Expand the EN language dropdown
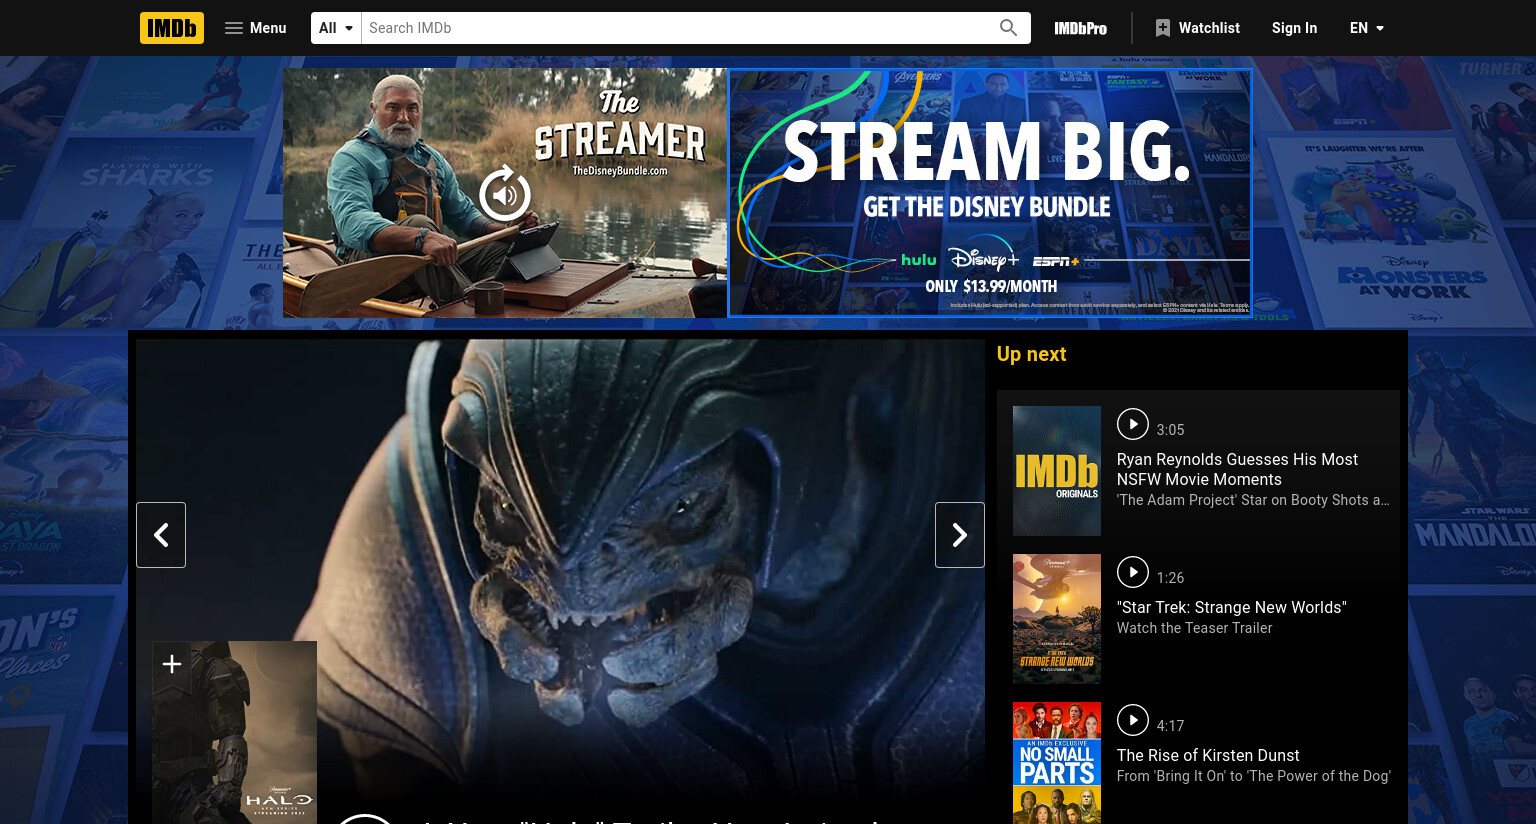The image size is (1536, 824). (x=1366, y=28)
